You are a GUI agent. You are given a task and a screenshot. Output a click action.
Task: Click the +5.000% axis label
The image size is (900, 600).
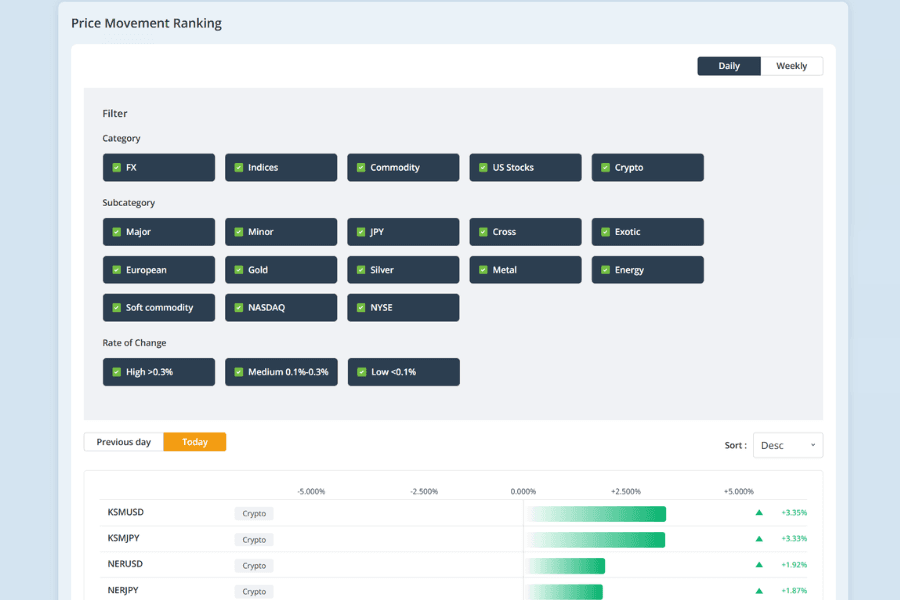coord(739,491)
